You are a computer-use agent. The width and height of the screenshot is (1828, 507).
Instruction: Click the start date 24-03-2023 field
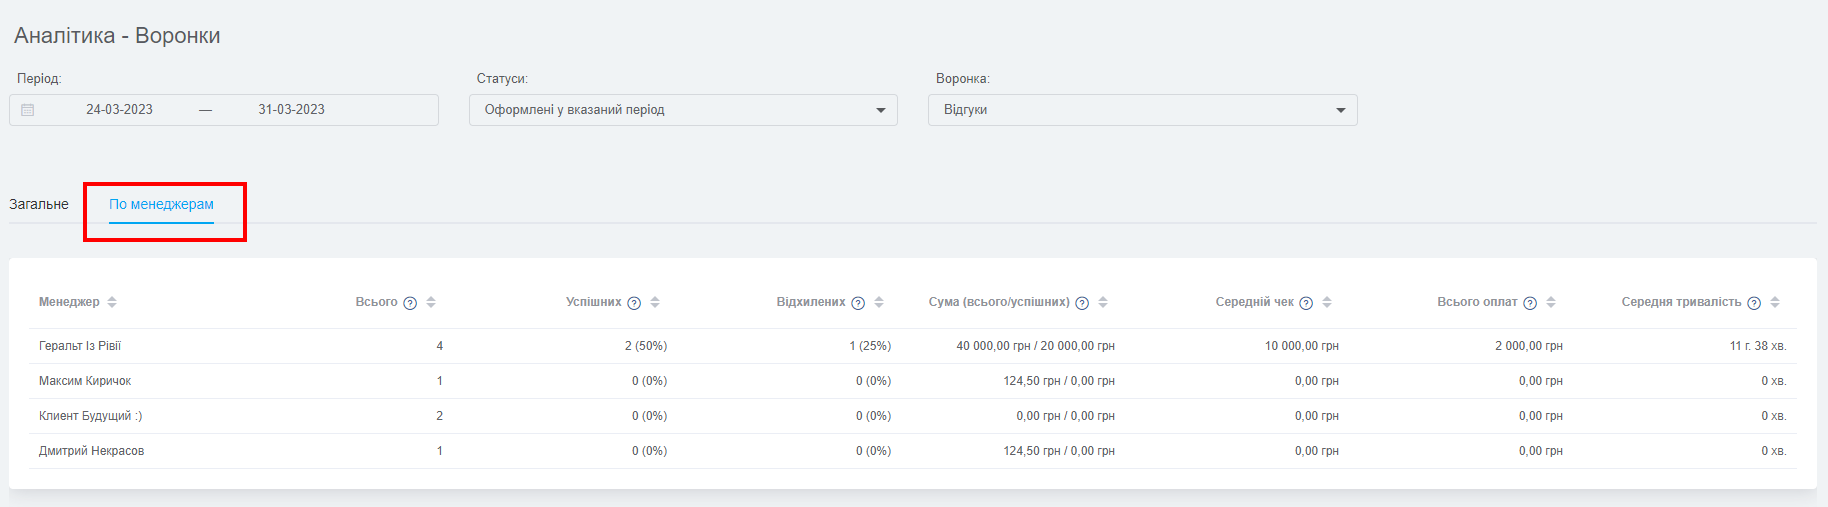click(119, 110)
